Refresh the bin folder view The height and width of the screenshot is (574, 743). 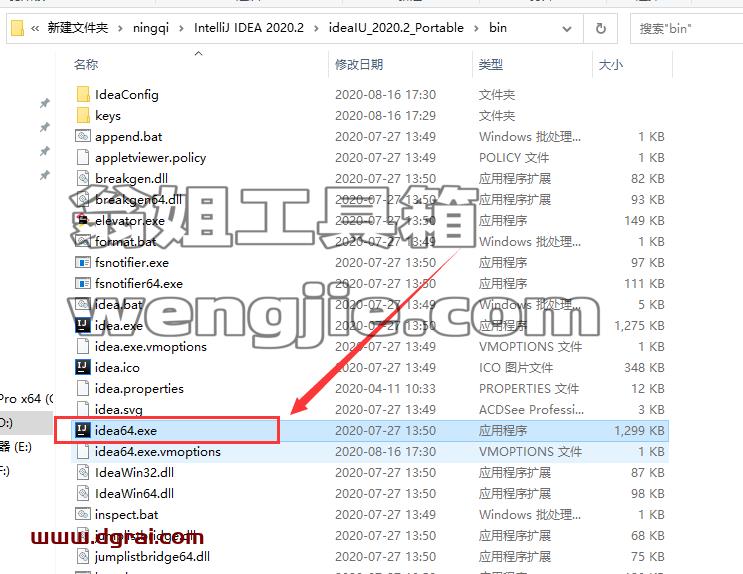600,28
